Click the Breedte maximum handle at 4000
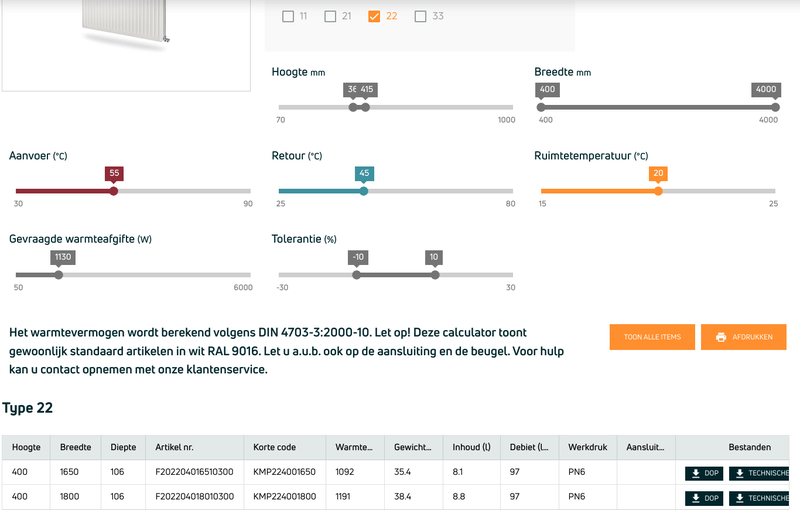The width and height of the screenshot is (800, 510). pos(776,107)
